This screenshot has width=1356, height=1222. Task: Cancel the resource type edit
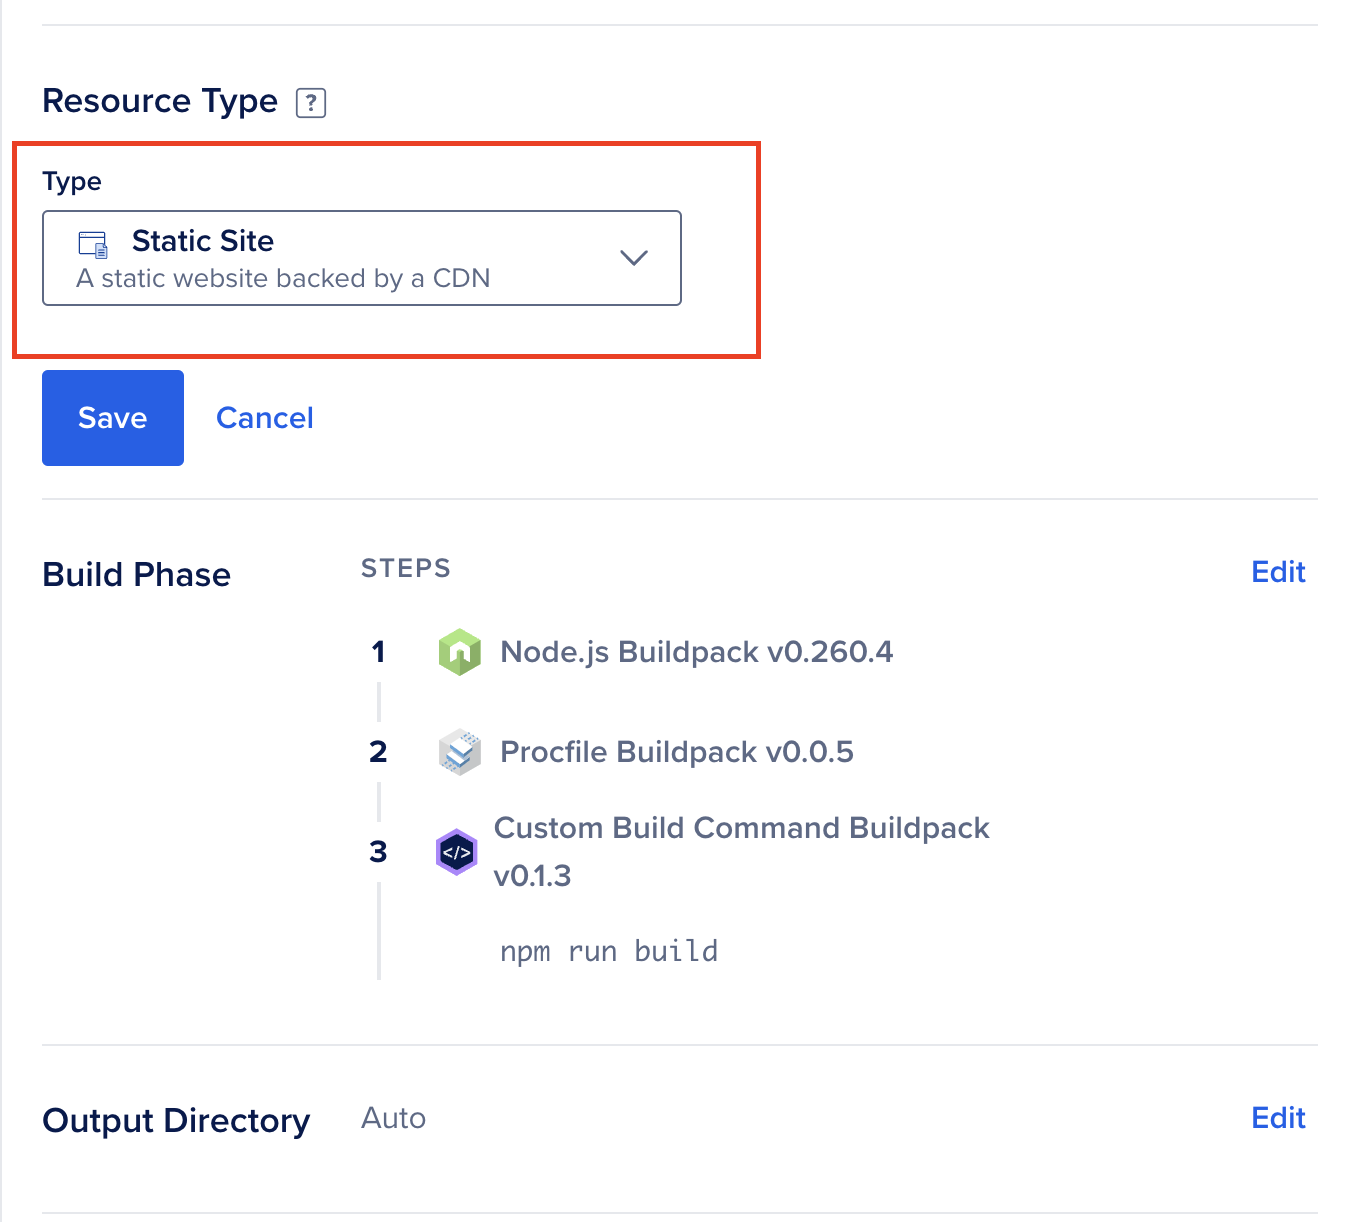tap(264, 418)
